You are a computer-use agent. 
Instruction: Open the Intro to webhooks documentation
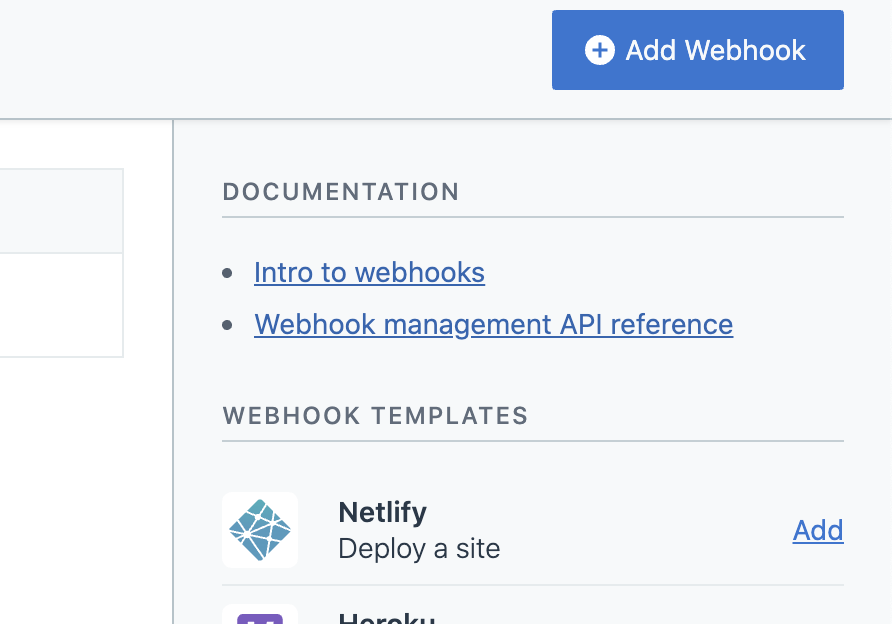point(369,272)
